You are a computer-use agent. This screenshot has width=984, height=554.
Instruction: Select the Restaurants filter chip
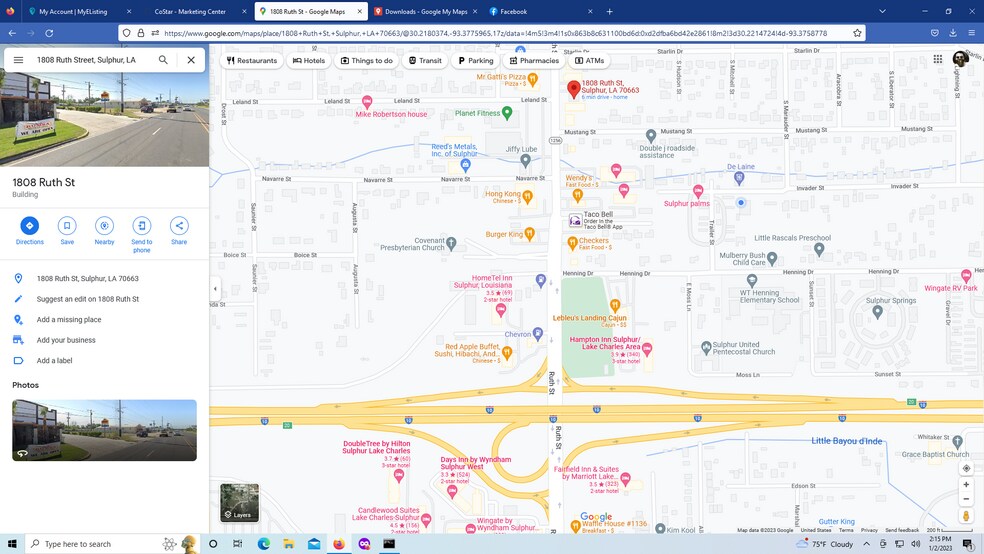point(252,60)
